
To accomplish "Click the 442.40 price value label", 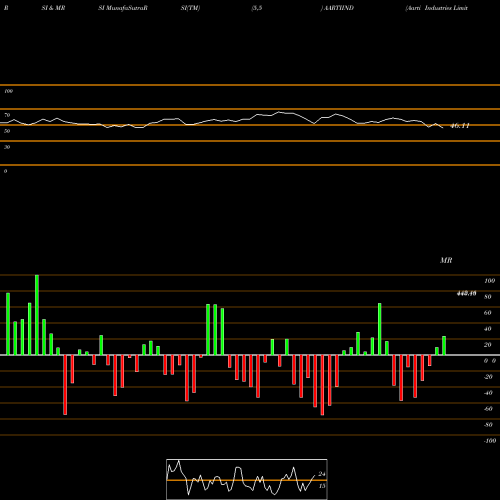I will [466, 293].
